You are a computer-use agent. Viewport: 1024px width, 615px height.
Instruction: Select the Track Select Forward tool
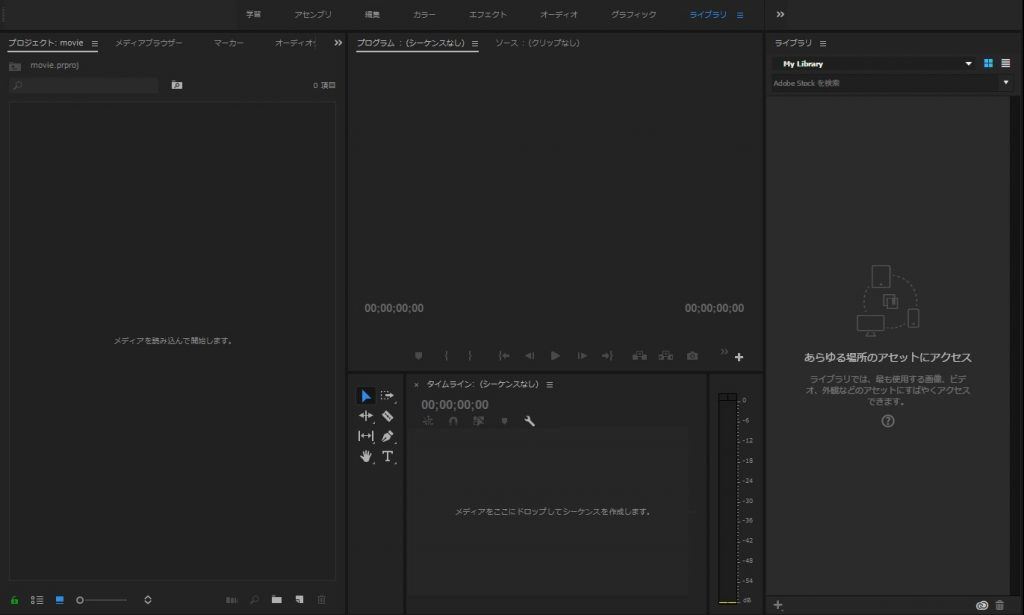[388, 395]
